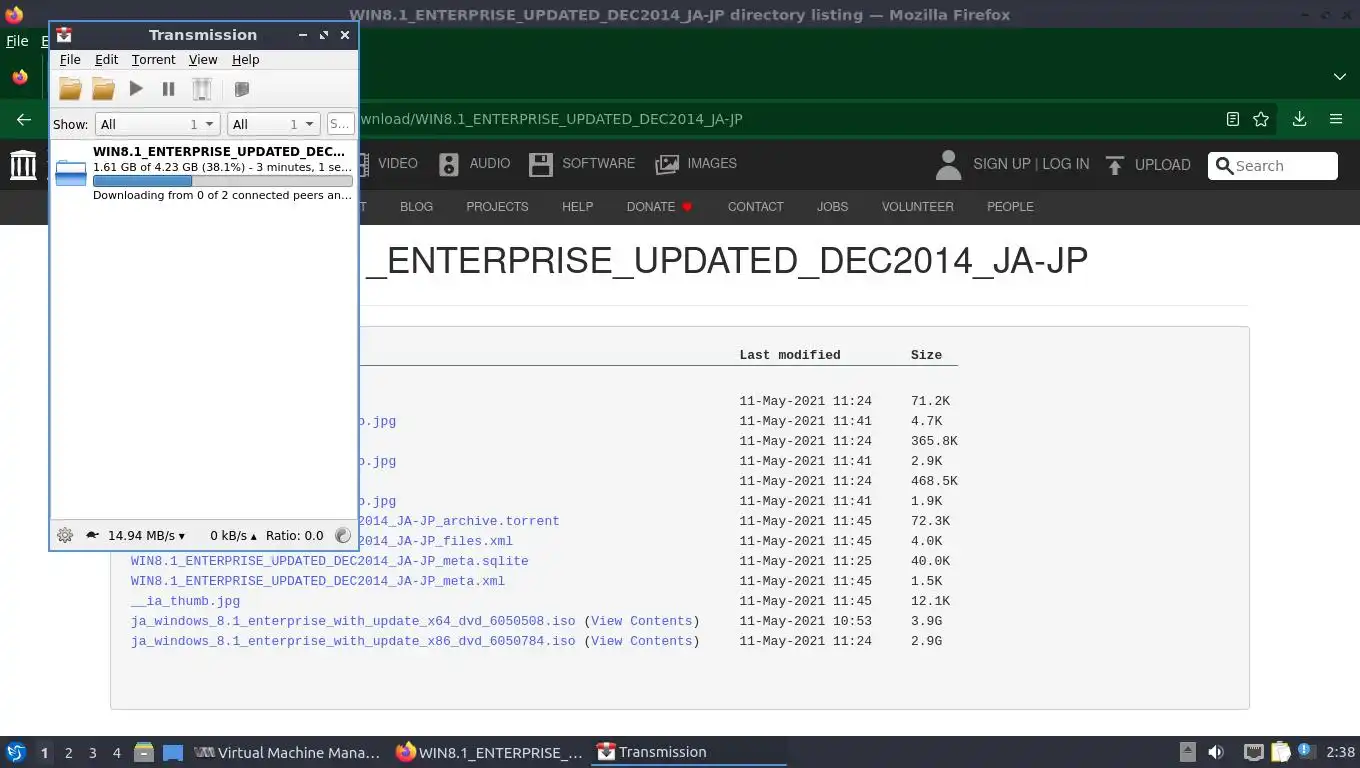Screen dimensions: 1360x768
Task: Click the user avatar icon beside SIGN UP
Action: pos(948,165)
